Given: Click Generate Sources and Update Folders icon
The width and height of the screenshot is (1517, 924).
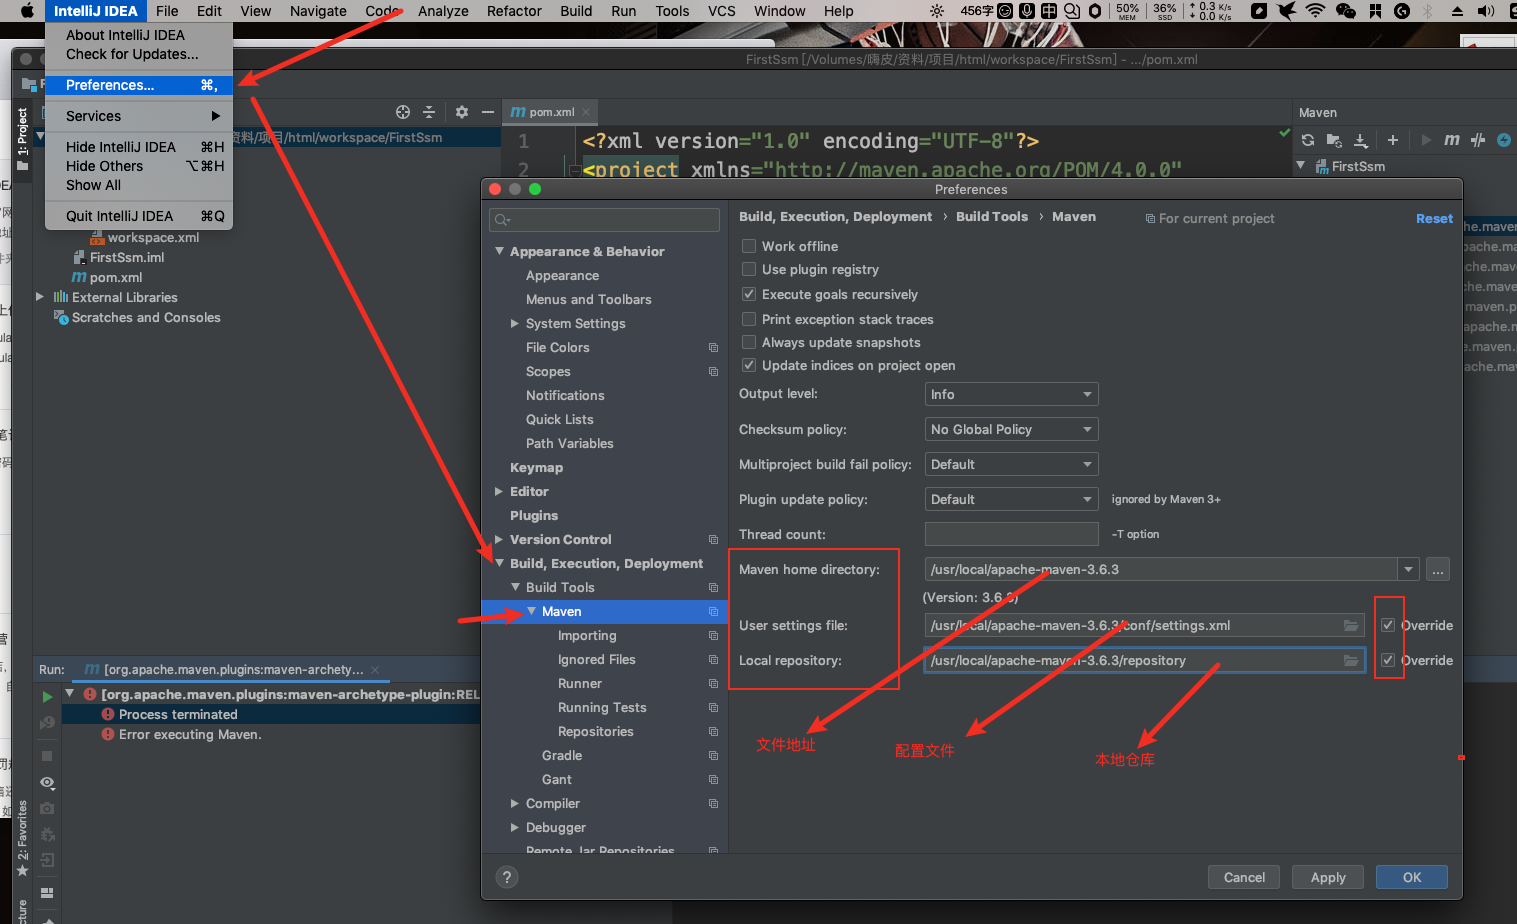Looking at the screenshot, I should 1334,140.
